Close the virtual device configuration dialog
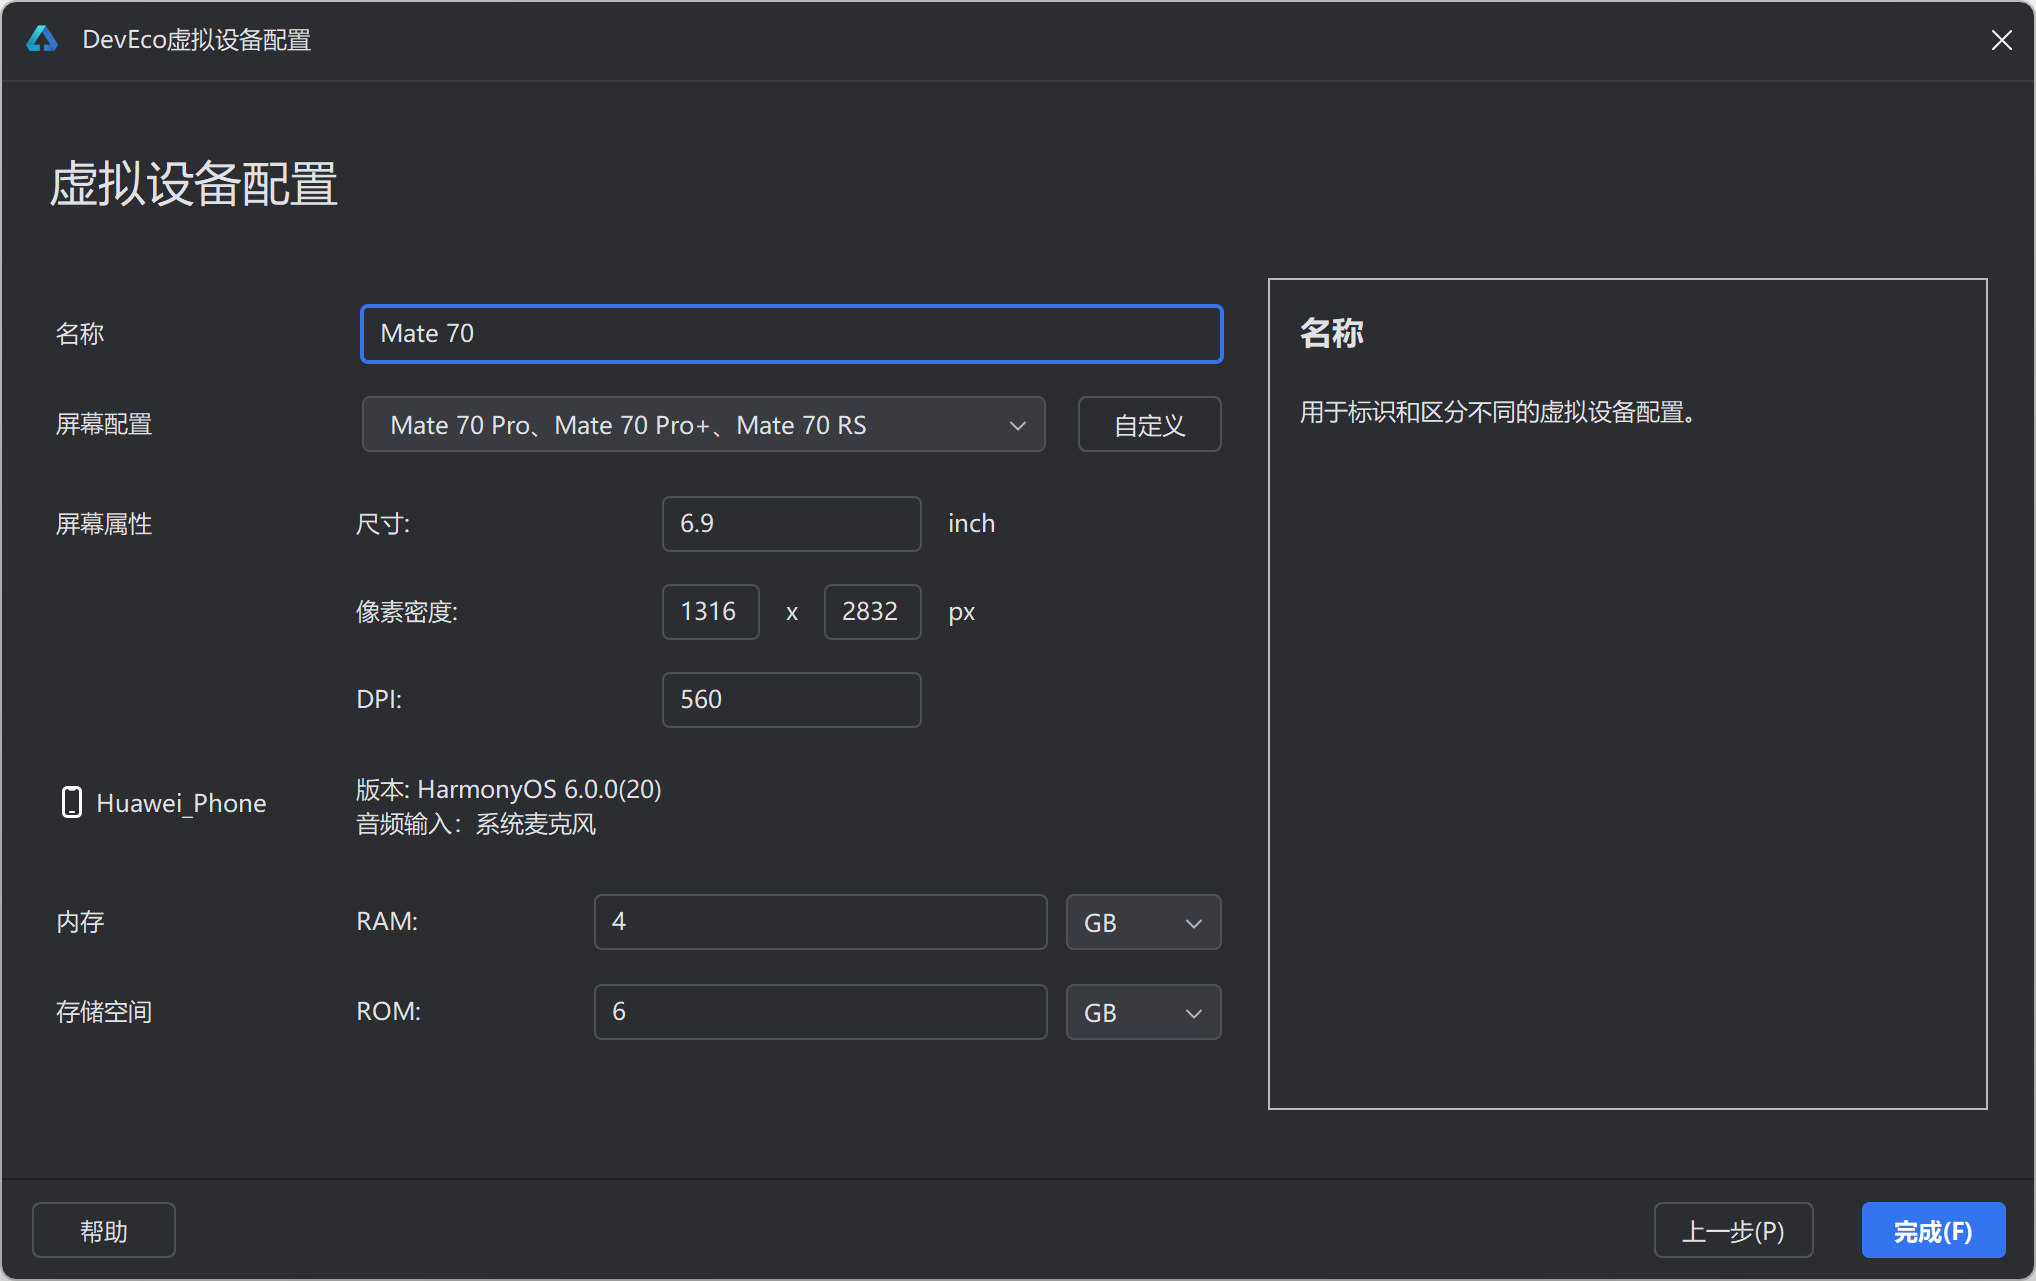The image size is (2036, 1281). point(2001,40)
